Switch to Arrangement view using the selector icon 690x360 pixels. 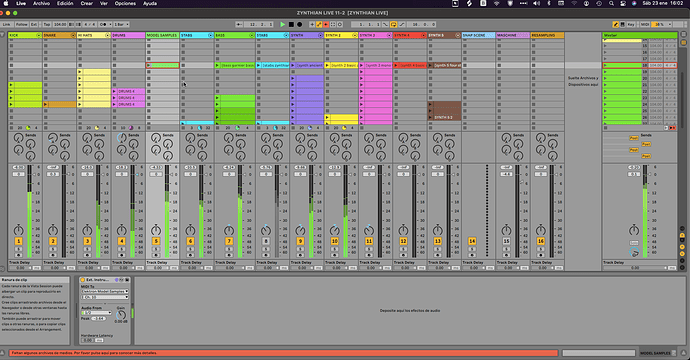683,34
